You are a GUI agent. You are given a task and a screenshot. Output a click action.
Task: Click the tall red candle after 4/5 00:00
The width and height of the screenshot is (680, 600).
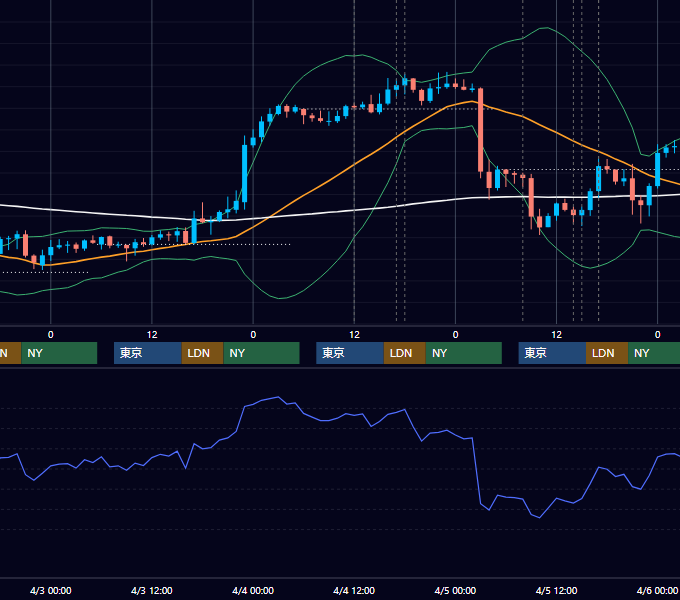481,130
